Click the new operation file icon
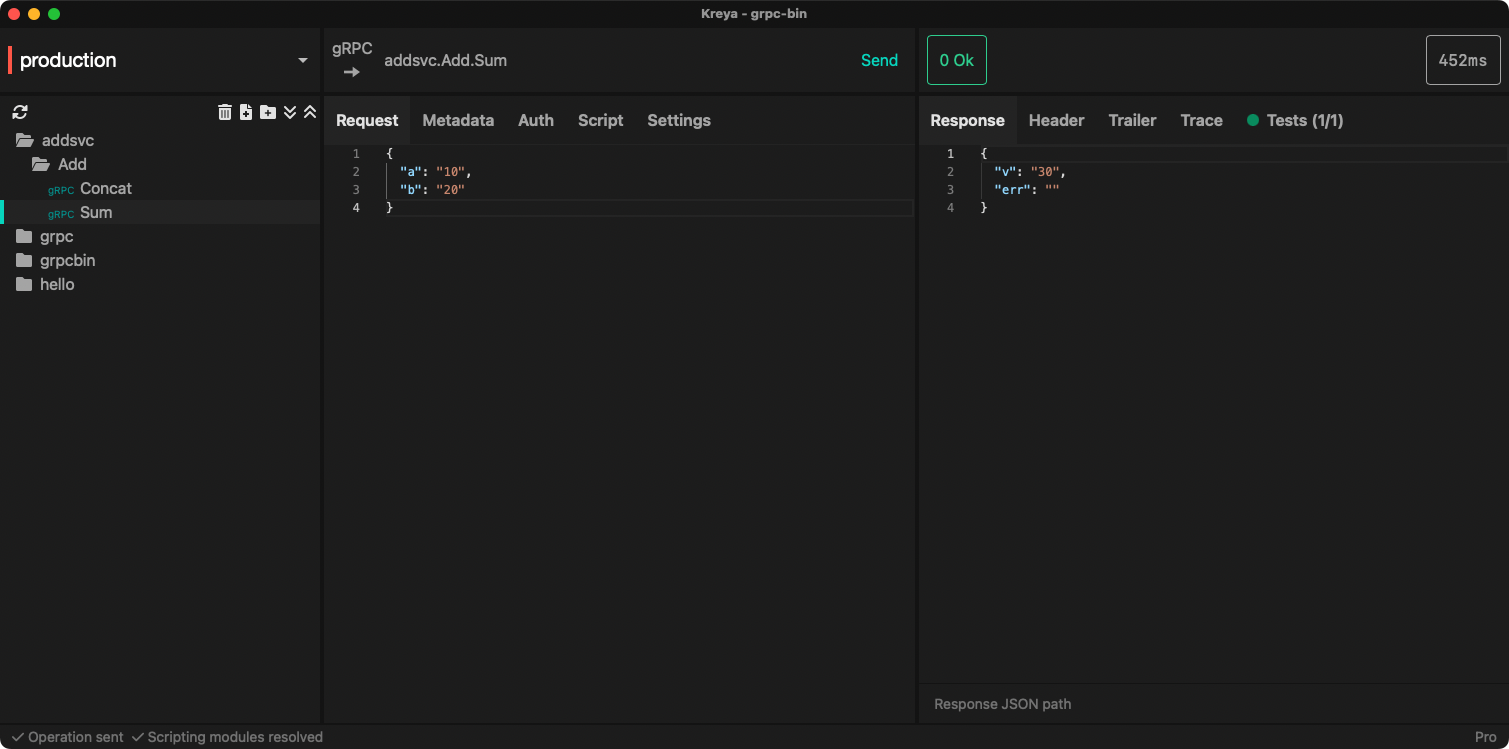This screenshot has width=1509, height=749. click(246, 112)
